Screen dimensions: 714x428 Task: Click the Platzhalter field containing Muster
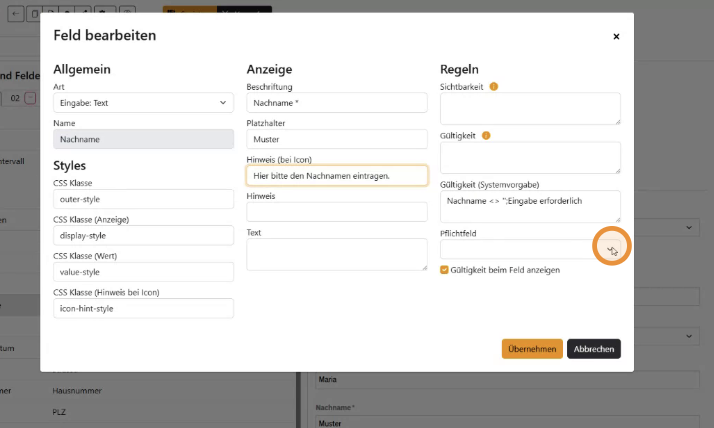click(337, 139)
